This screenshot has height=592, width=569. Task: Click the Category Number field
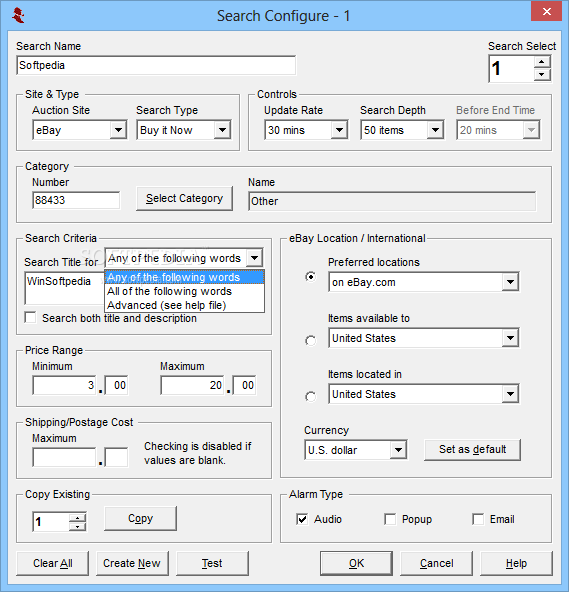point(76,200)
